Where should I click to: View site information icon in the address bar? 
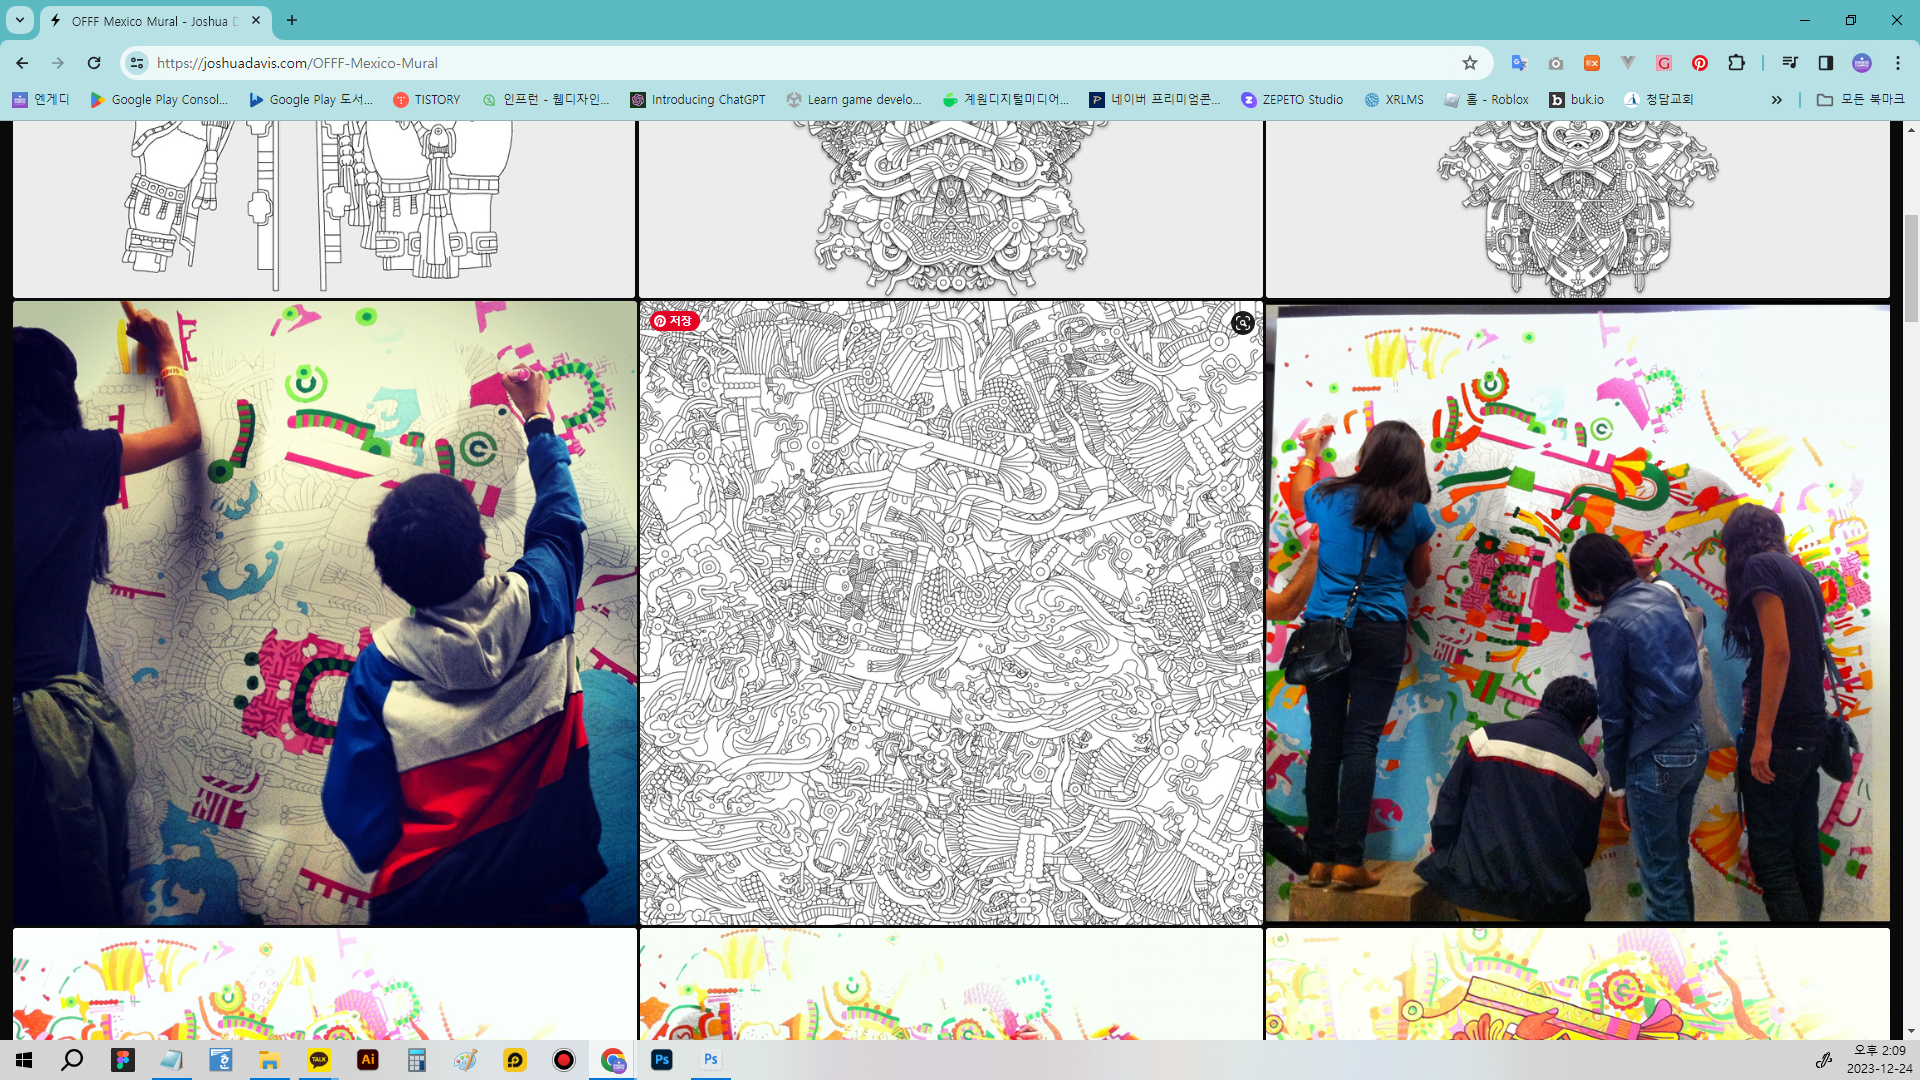pyautogui.click(x=137, y=63)
